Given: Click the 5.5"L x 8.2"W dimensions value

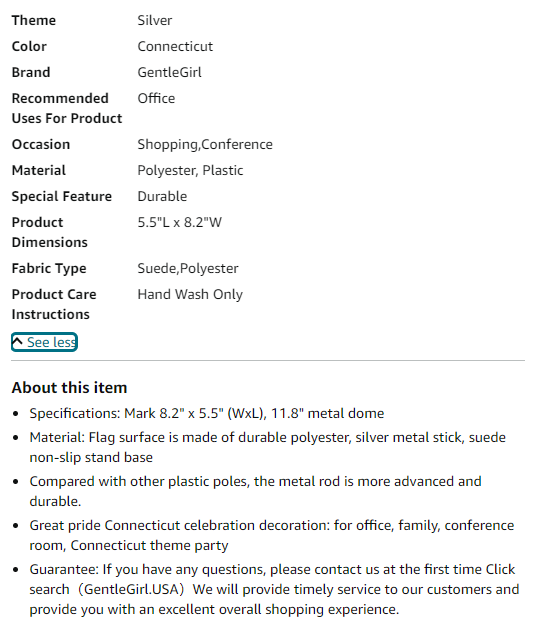Looking at the screenshot, I should click(x=179, y=222).
